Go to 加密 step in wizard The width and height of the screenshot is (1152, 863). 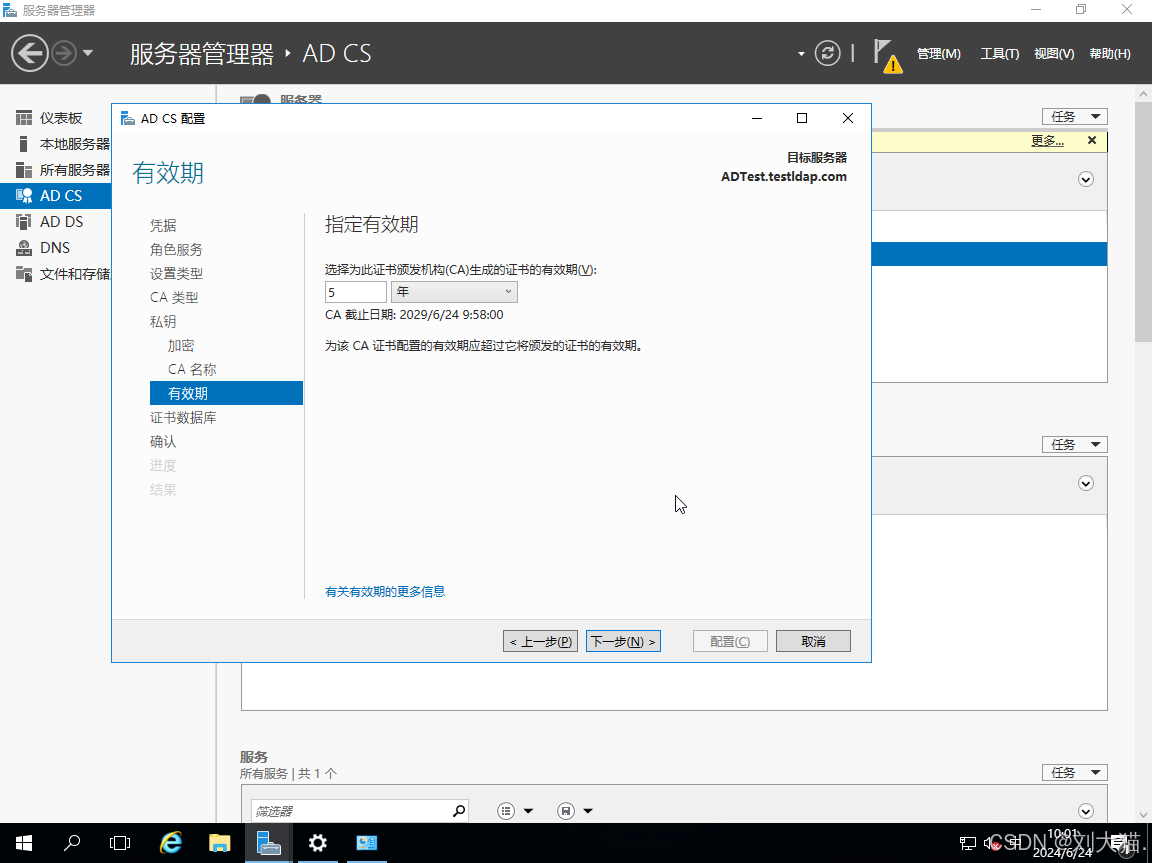(x=181, y=345)
